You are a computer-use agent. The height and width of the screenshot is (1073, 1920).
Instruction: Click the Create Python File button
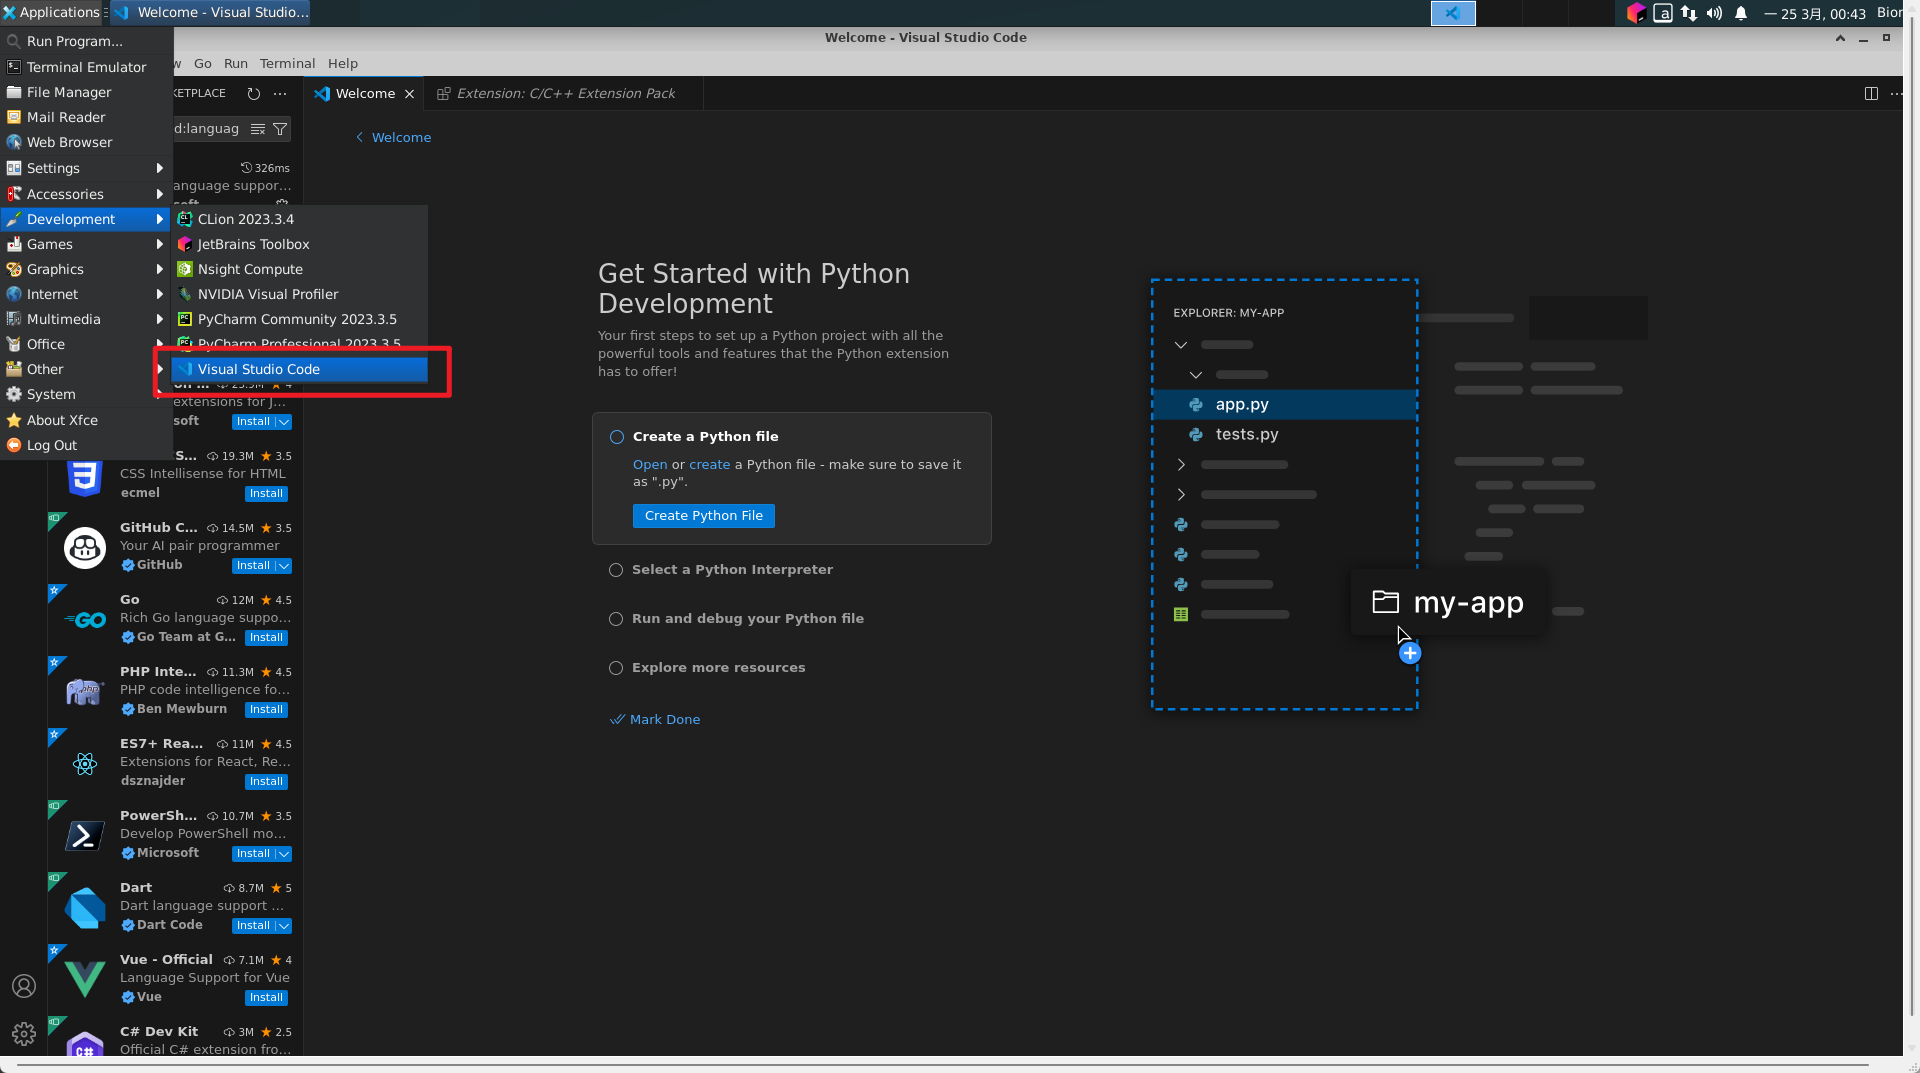click(x=704, y=516)
